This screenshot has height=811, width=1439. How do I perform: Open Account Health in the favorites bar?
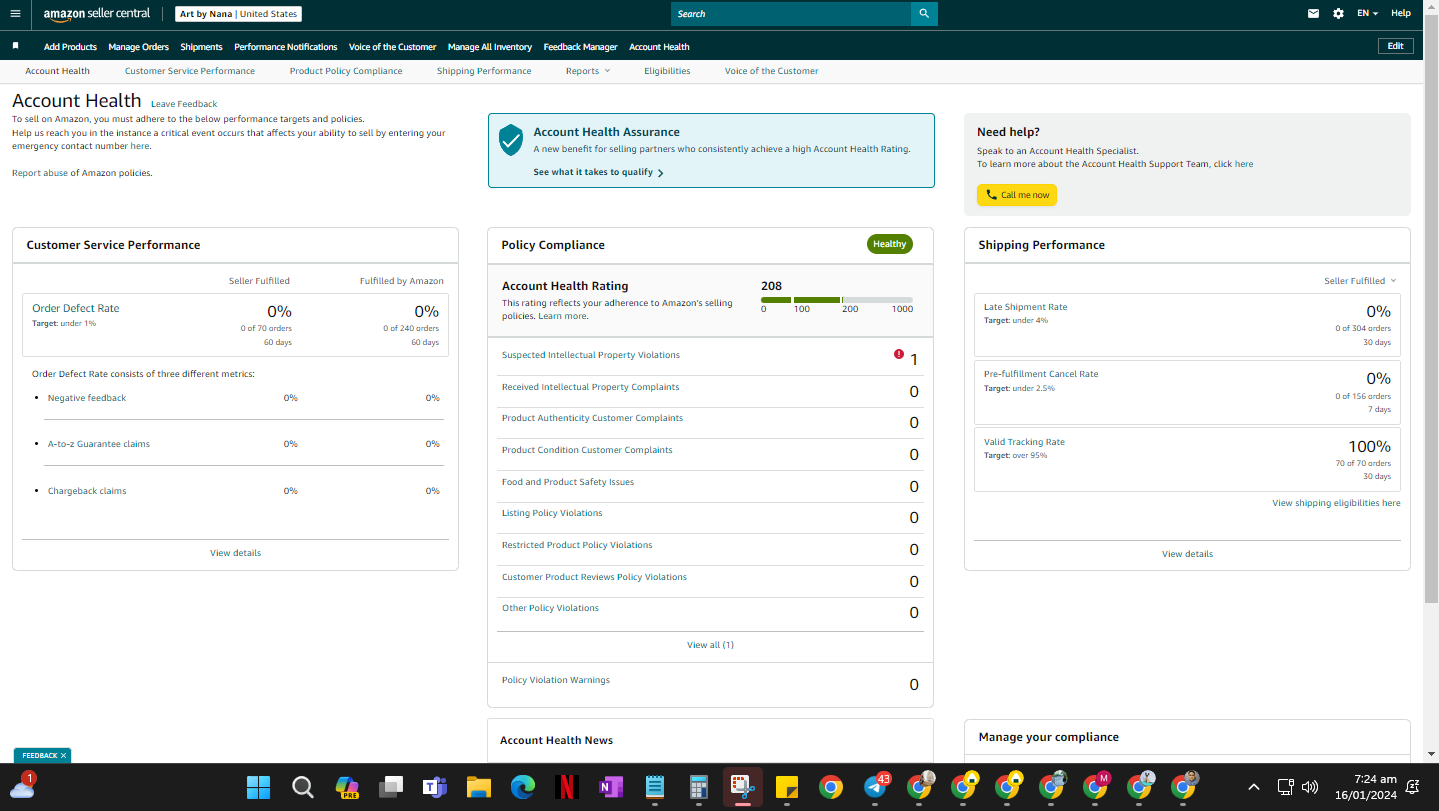(659, 47)
